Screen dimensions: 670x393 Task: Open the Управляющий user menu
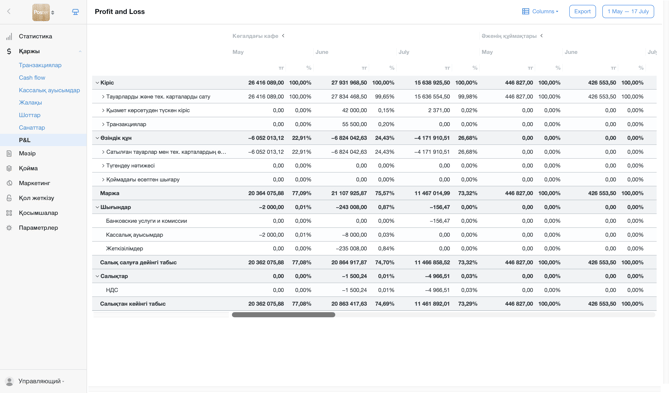[41, 381]
